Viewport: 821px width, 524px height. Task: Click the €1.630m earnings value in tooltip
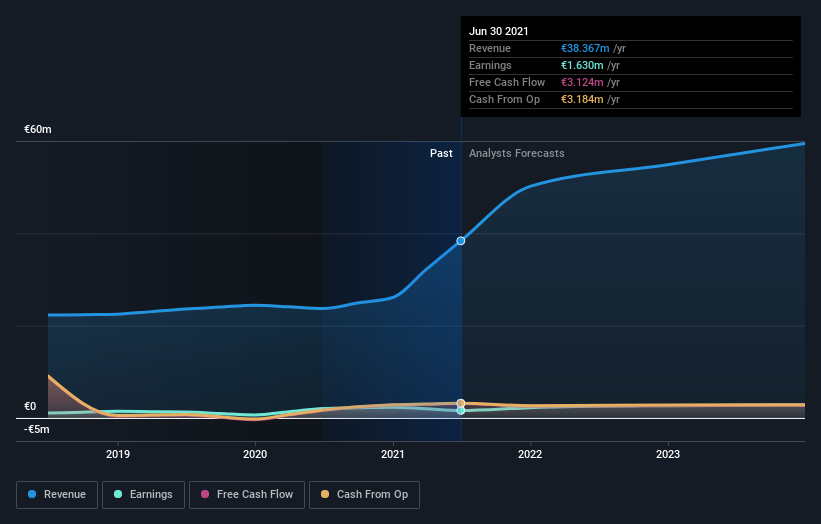click(x=582, y=65)
